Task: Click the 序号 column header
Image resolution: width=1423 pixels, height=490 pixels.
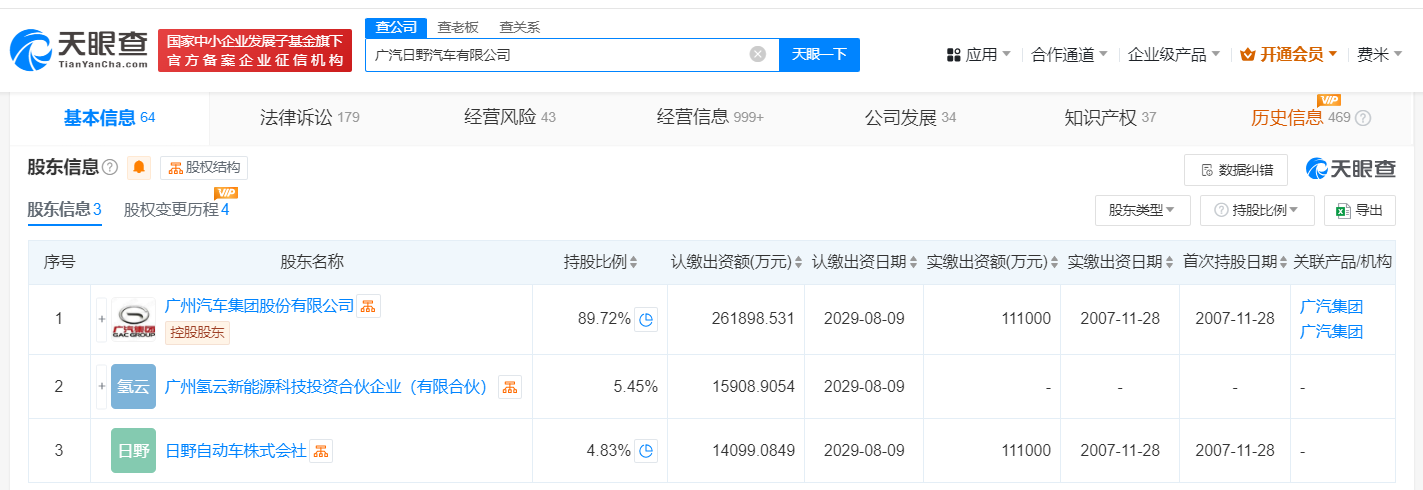Action: tap(59, 262)
